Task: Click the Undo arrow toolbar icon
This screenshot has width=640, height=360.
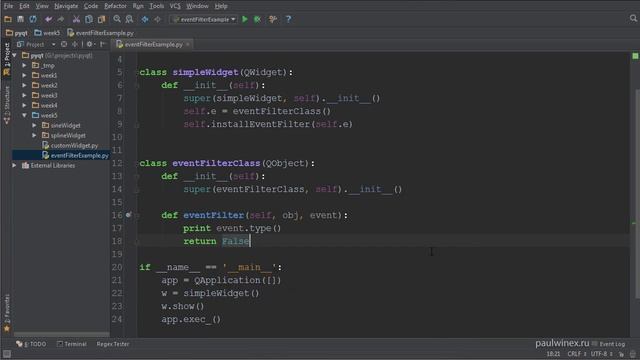Action: [x=49, y=19]
